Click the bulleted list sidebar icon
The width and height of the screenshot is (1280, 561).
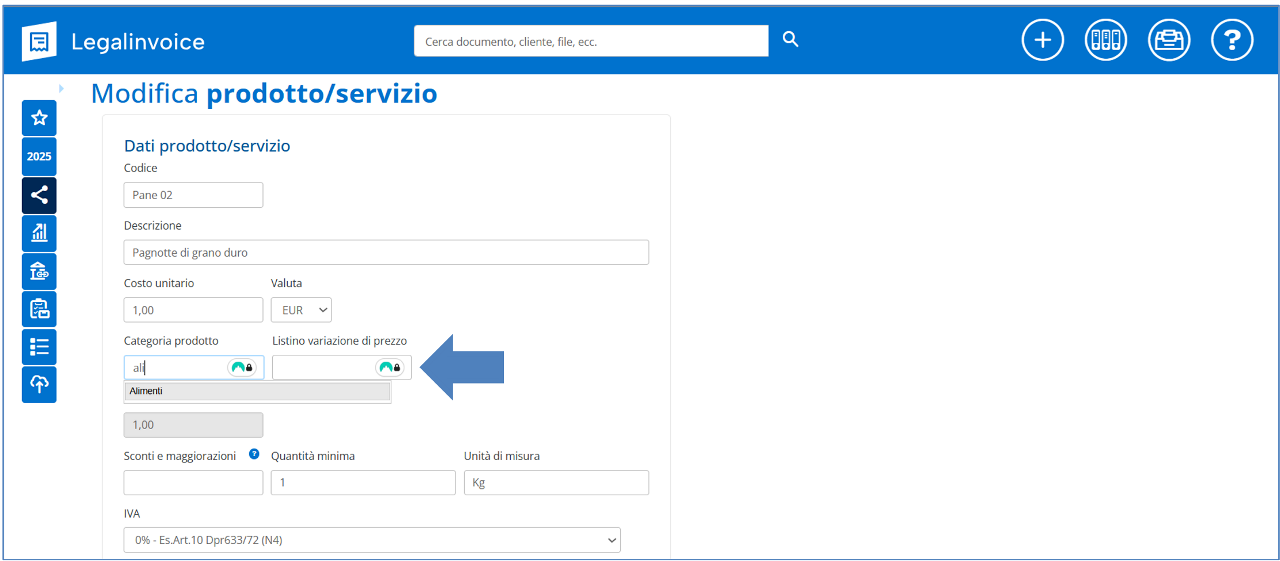point(39,347)
